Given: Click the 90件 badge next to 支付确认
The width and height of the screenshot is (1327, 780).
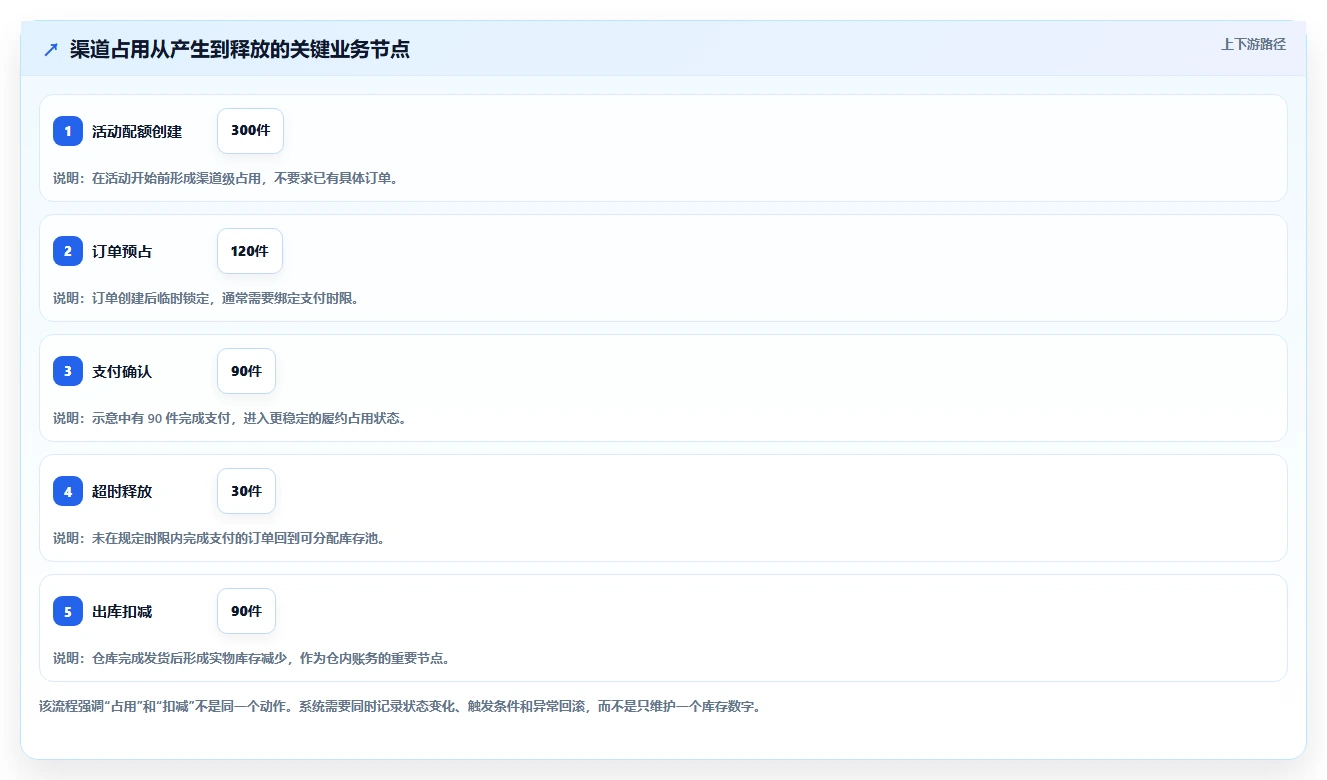Looking at the screenshot, I should pos(246,371).
